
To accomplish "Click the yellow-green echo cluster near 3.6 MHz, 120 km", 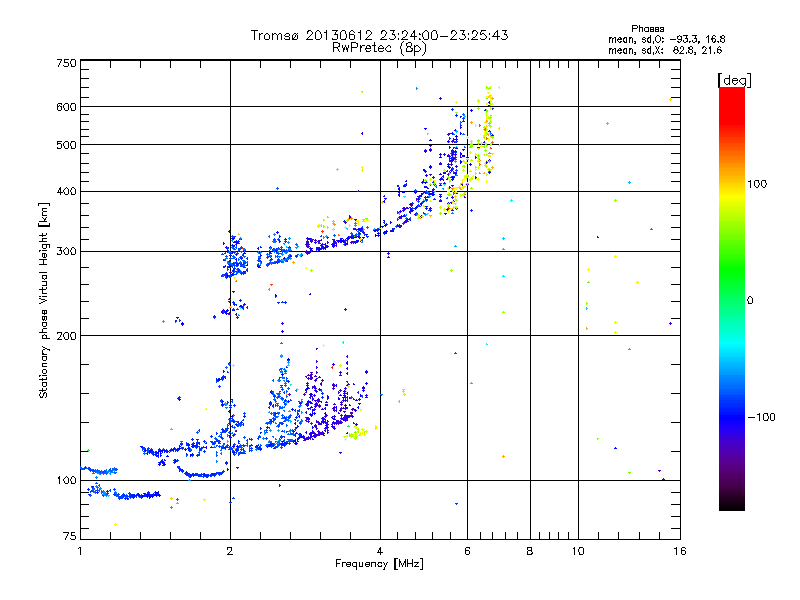I will coord(355,434).
